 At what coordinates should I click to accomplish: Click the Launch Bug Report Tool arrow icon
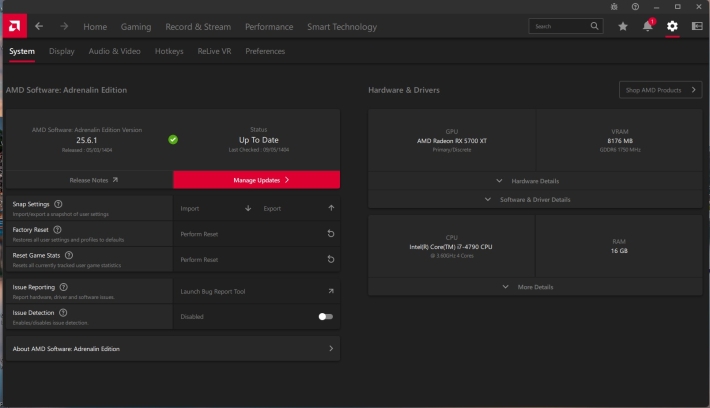331,291
